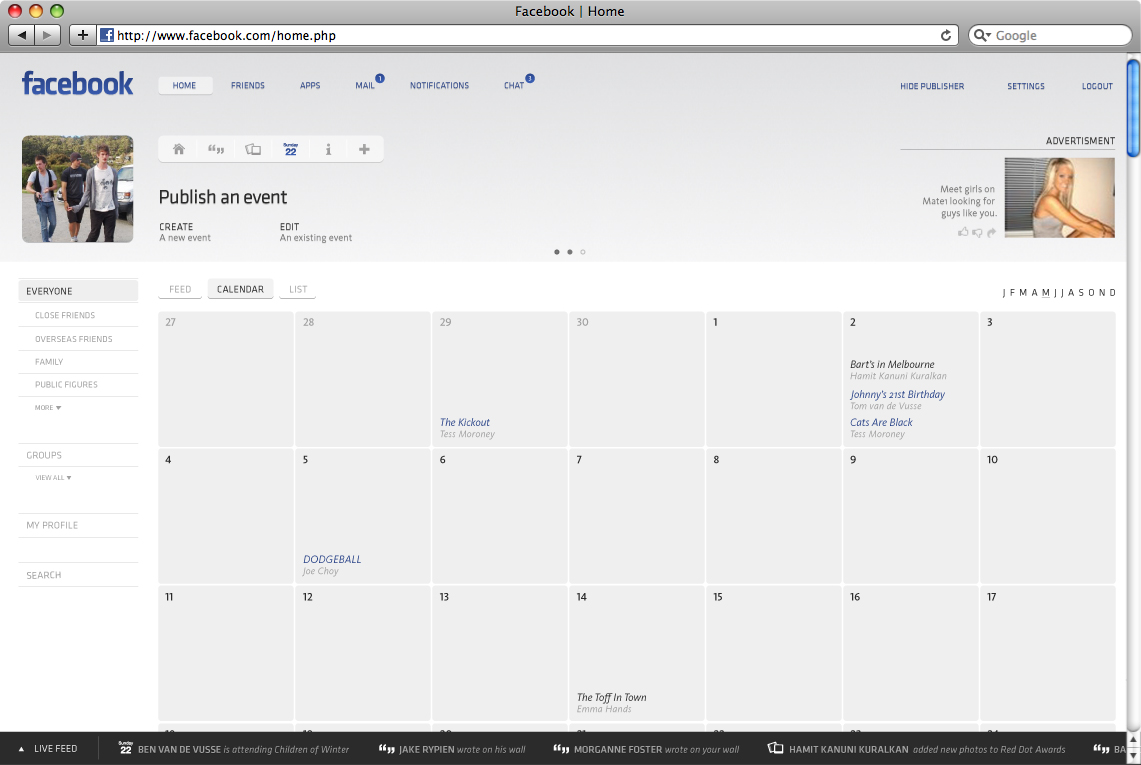Click the Mail notification badge
This screenshot has height=765, width=1141.
[x=380, y=78]
